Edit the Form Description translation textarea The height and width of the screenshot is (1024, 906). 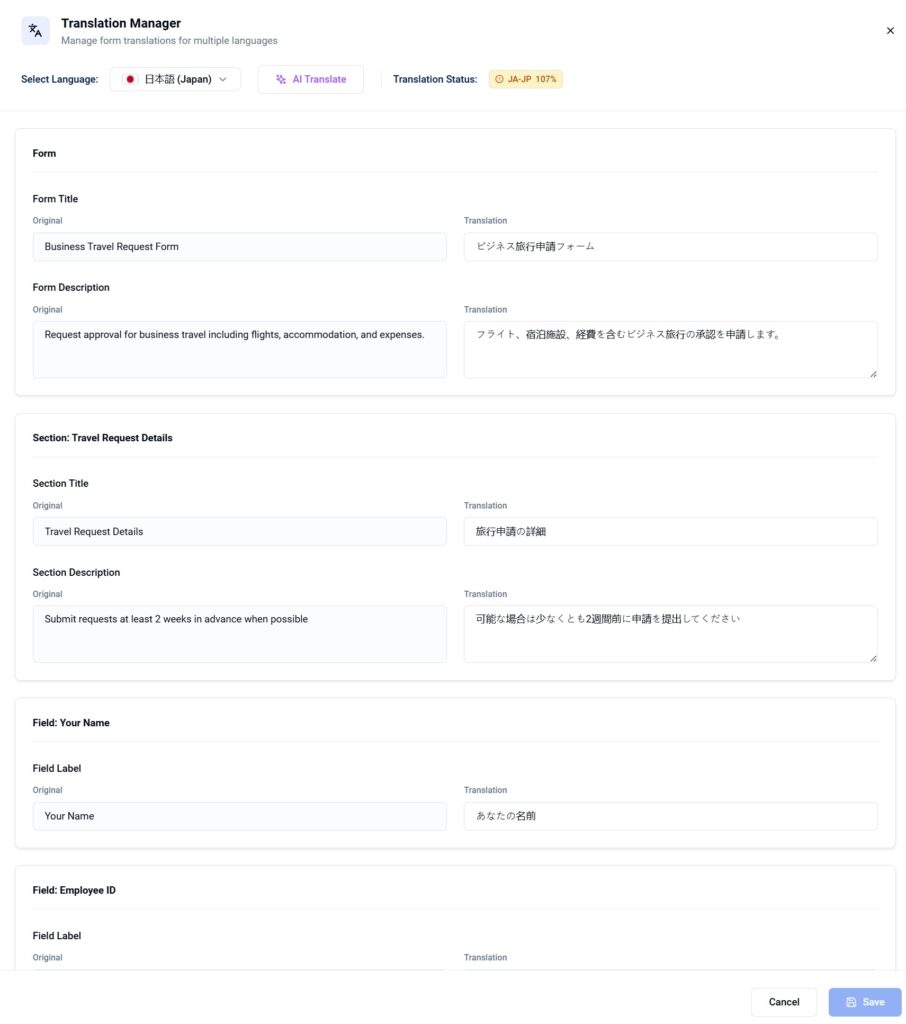point(670,349)
